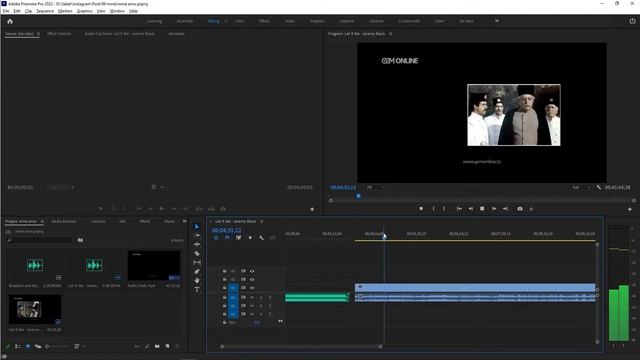Click Export Frame camera in Program monitor

[x=520, y=209]
